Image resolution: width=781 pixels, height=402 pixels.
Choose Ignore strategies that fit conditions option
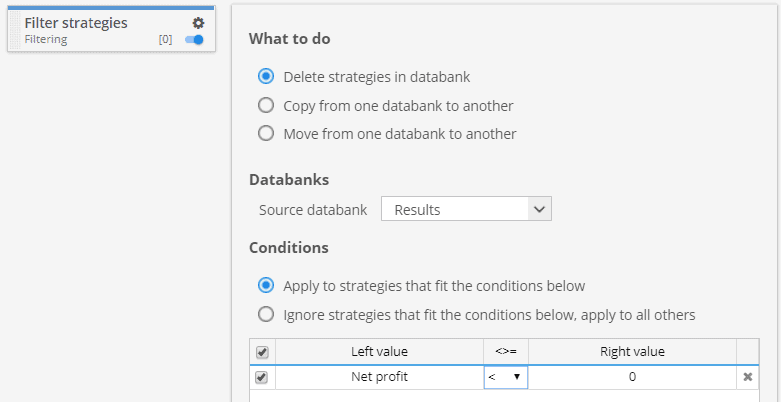click(266, 315)
